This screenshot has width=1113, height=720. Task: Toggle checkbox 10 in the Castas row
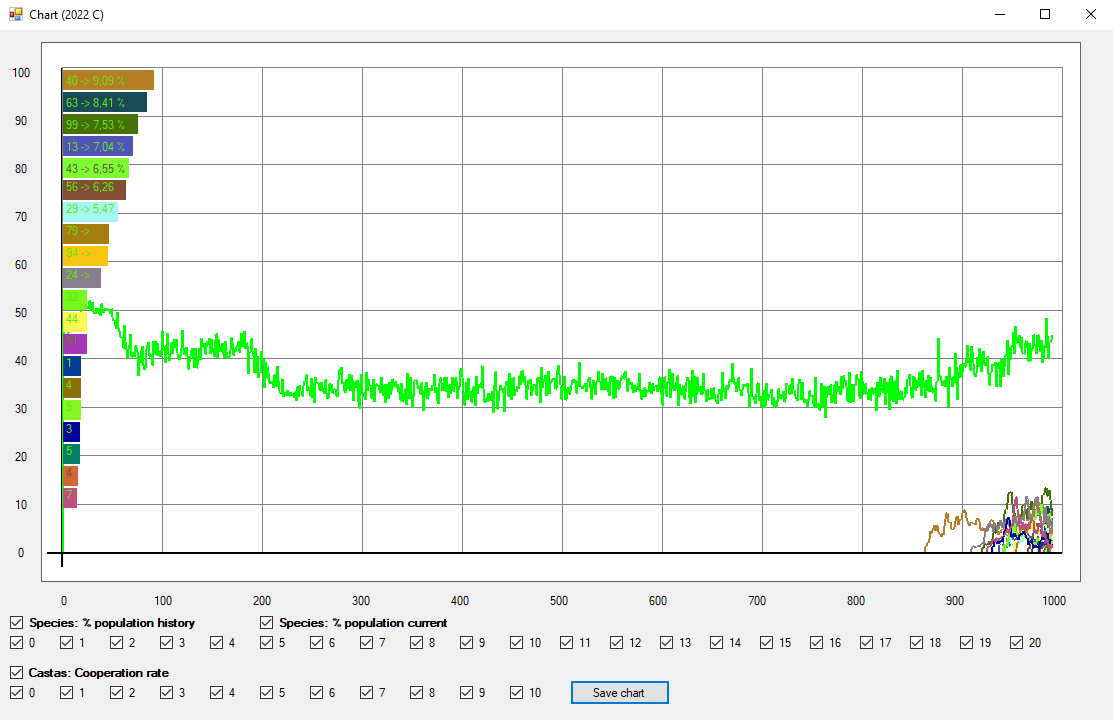tap(517, 693)
